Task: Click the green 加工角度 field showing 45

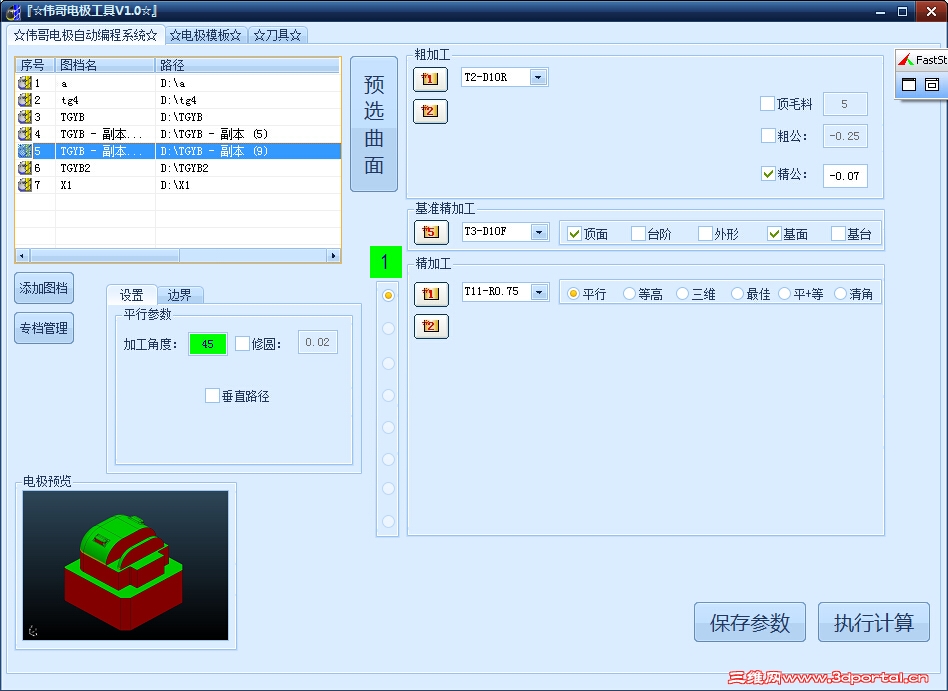Action: point(207,343)
